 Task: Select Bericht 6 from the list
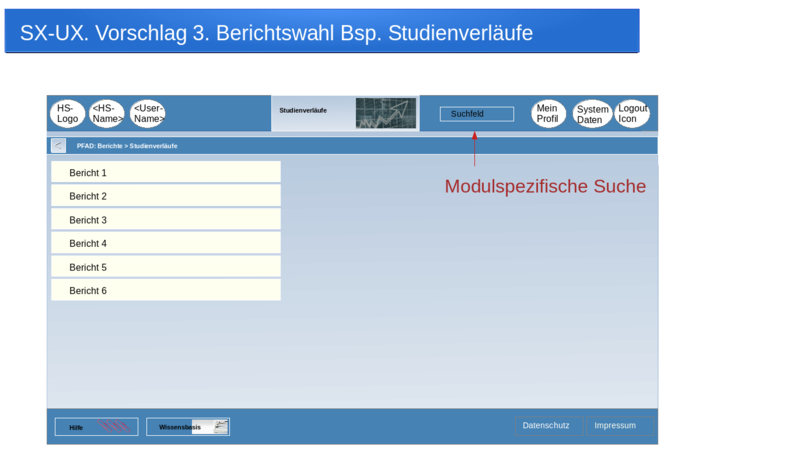(166, 290)
